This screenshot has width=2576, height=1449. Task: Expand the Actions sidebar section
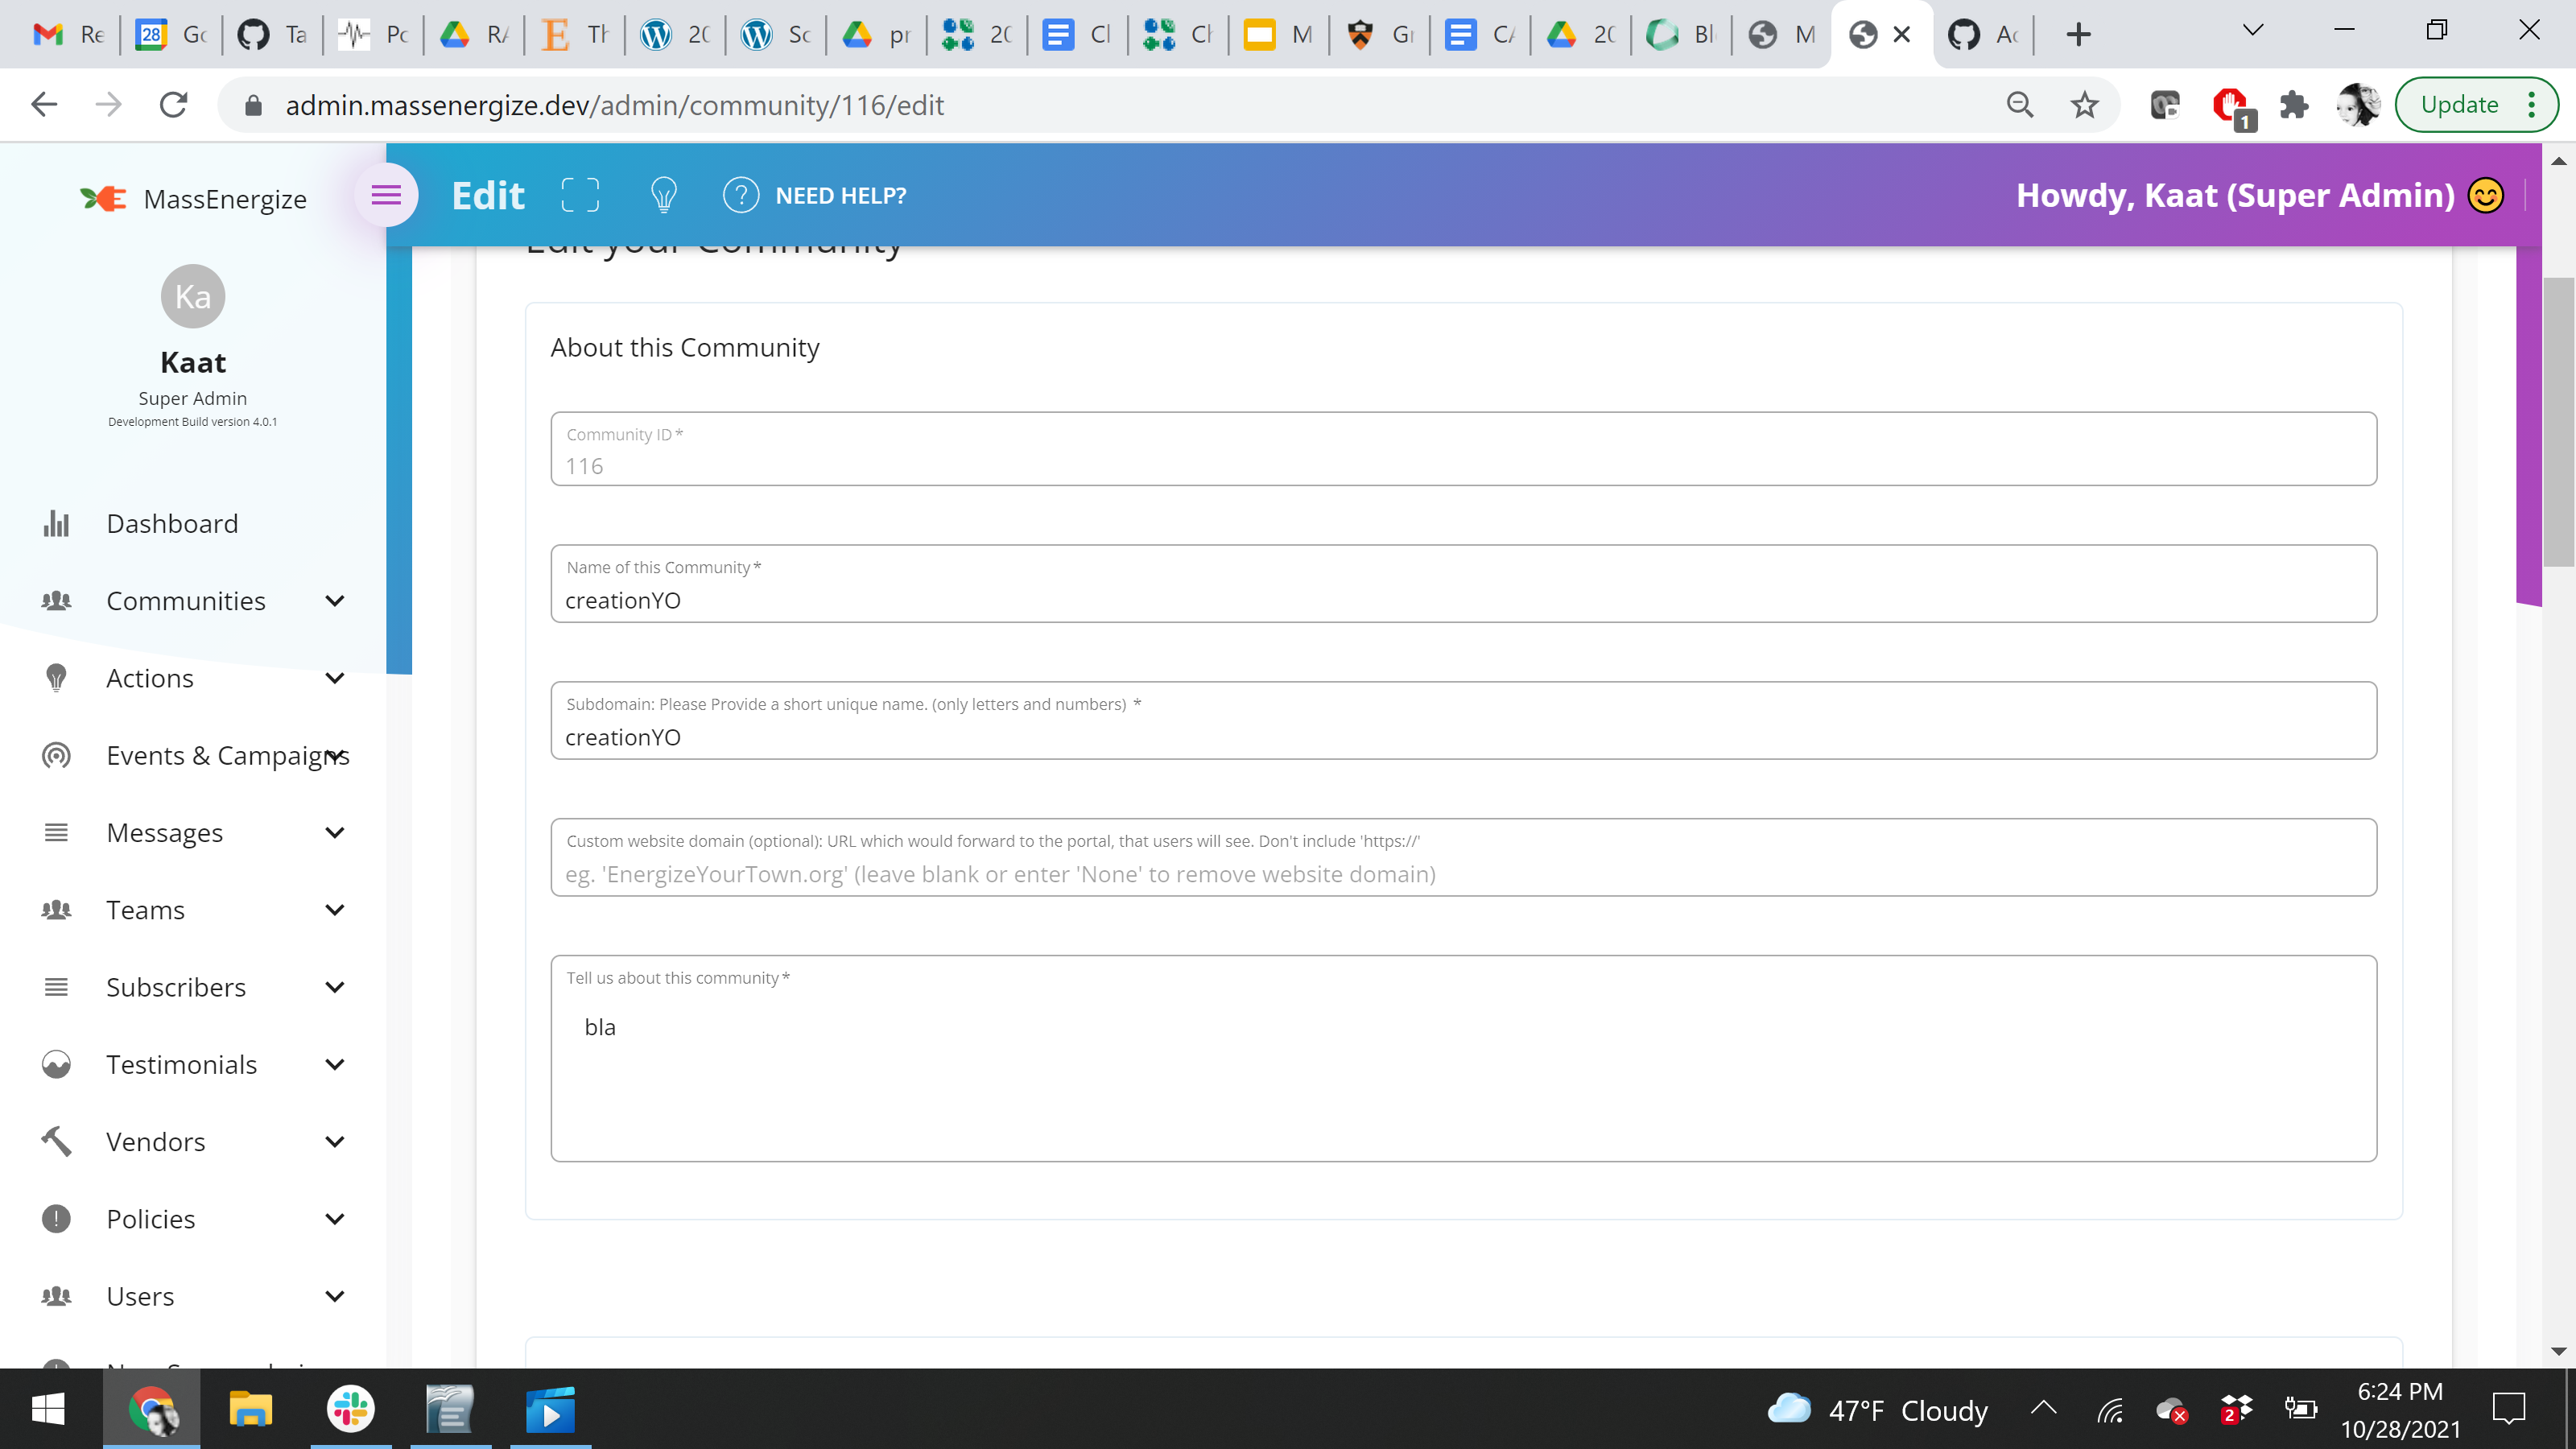pos(334,678)
